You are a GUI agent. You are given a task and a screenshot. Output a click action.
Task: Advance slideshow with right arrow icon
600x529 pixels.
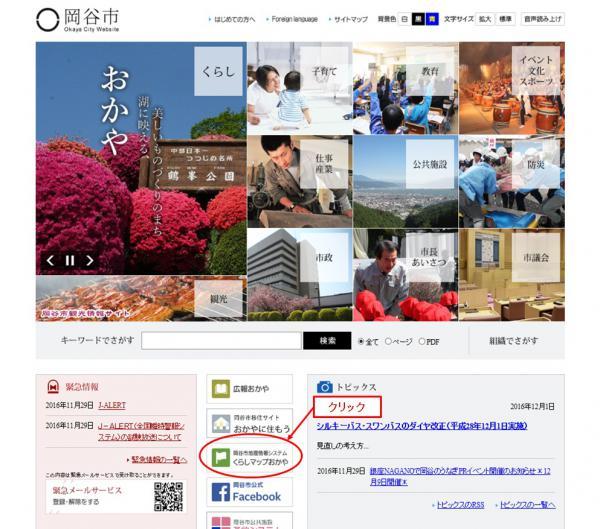90,261
